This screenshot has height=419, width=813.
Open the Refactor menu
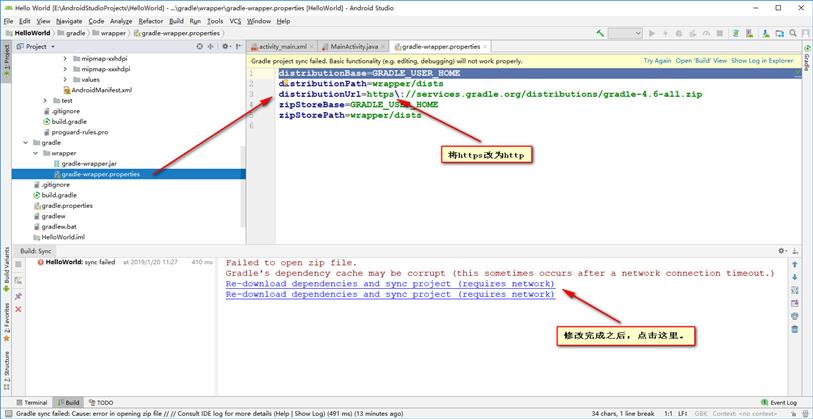(151, 21)
